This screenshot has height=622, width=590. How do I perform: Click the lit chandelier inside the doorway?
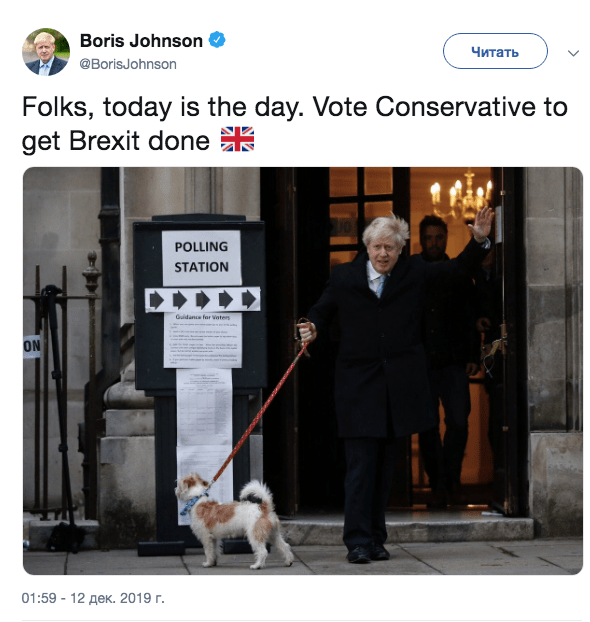pyautogui.click(x=463, y=196)
